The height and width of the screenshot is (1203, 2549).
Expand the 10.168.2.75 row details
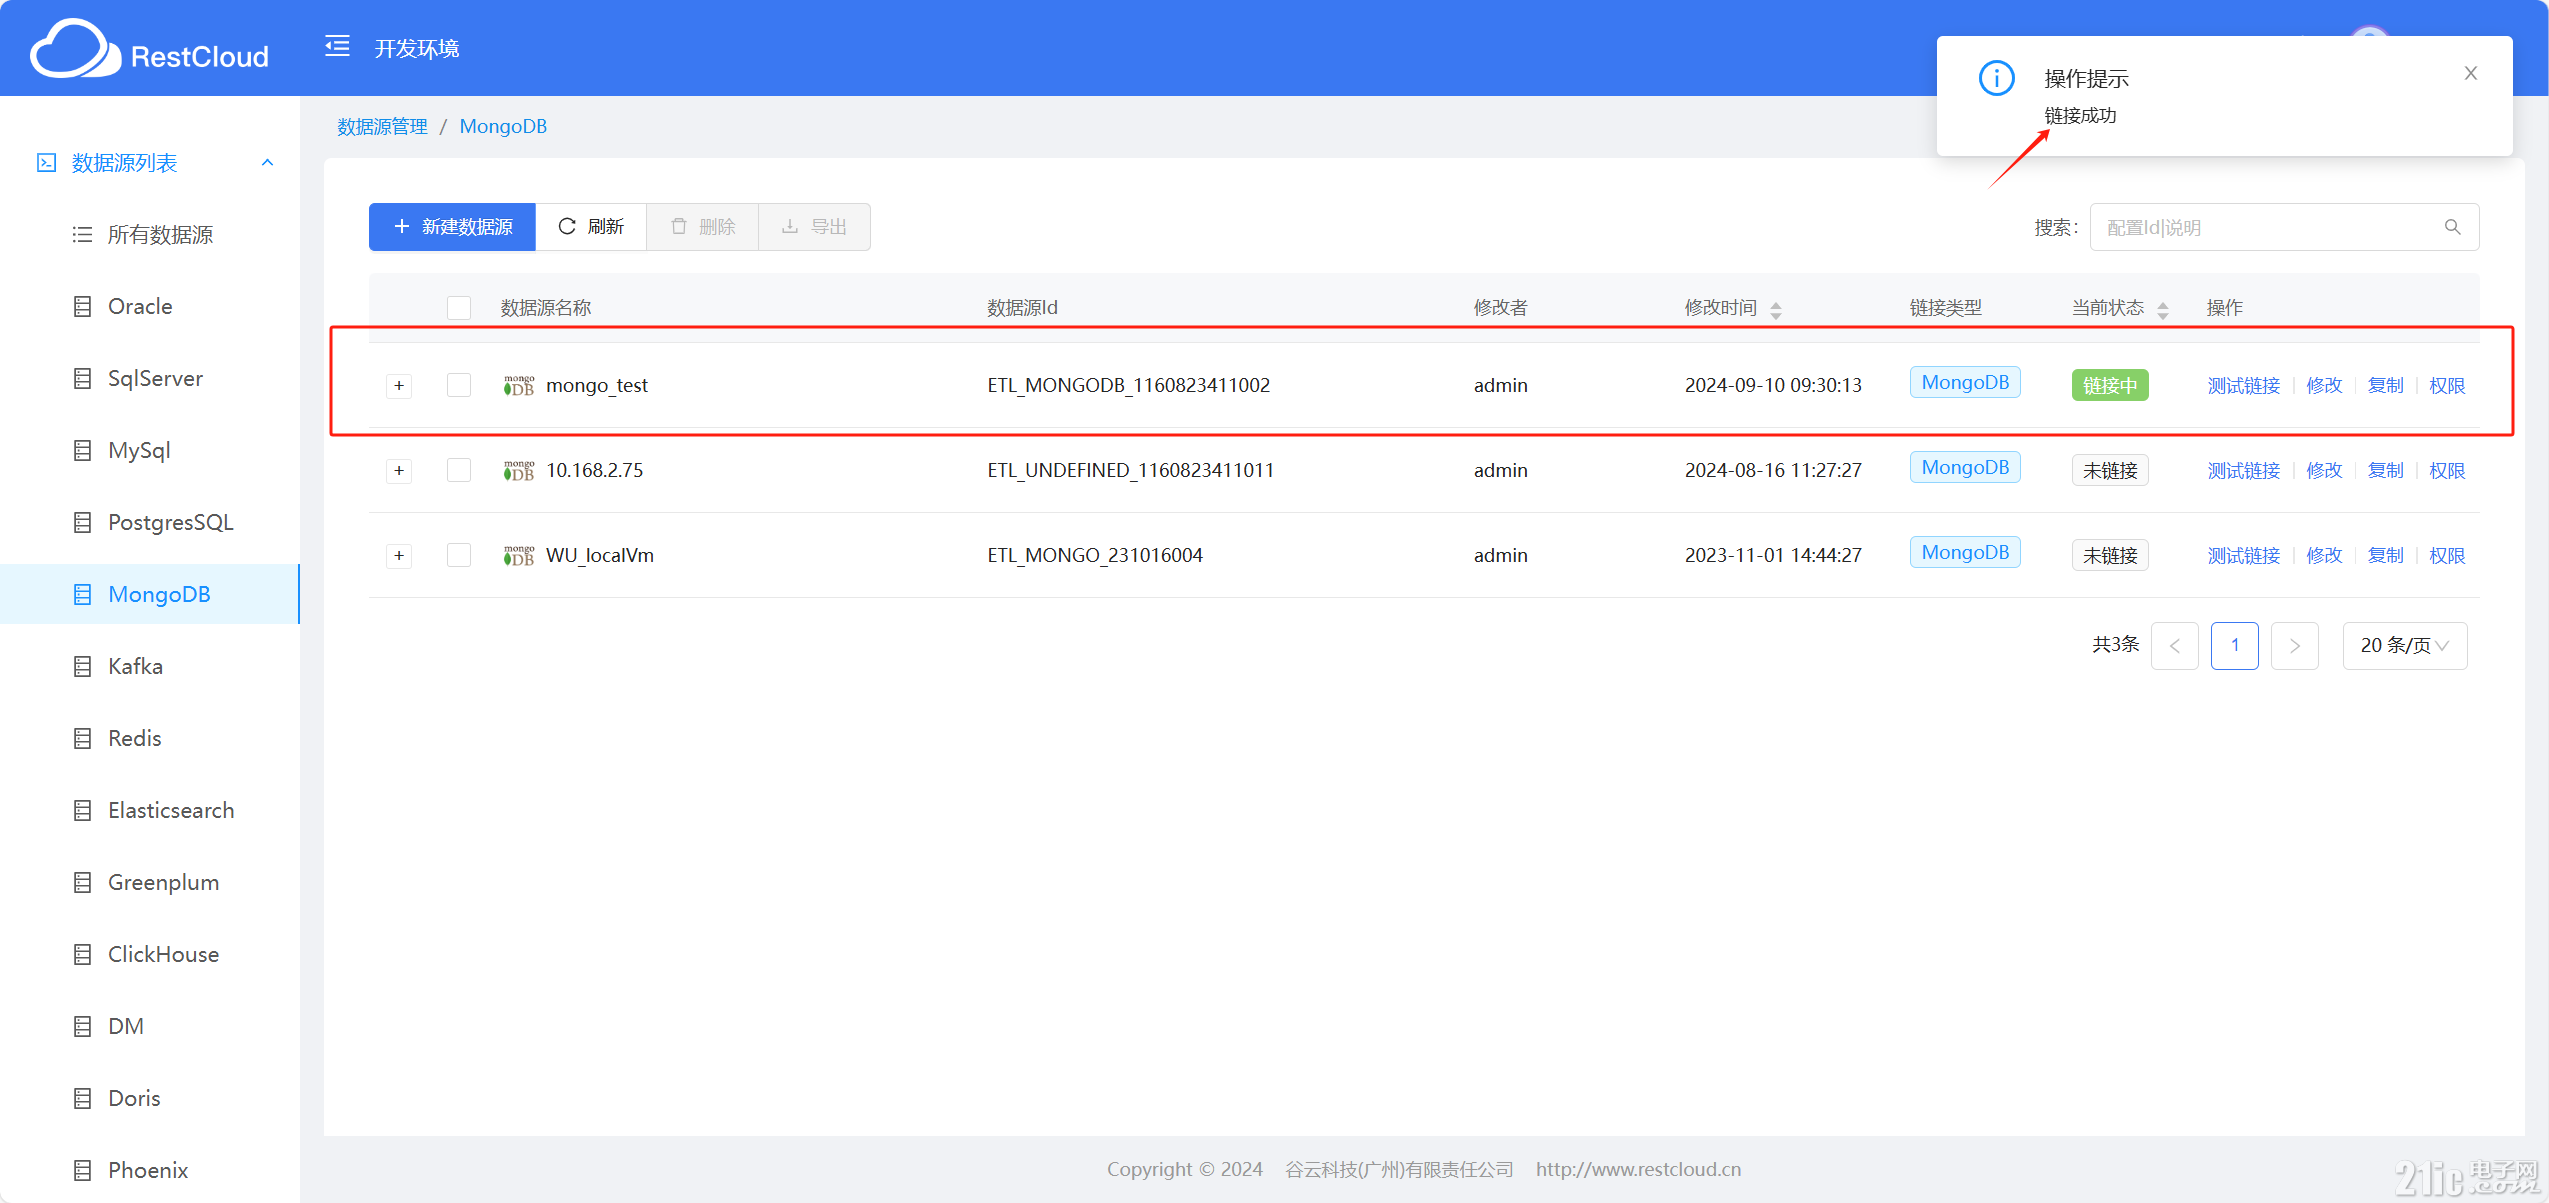click(x=399, y=470)
